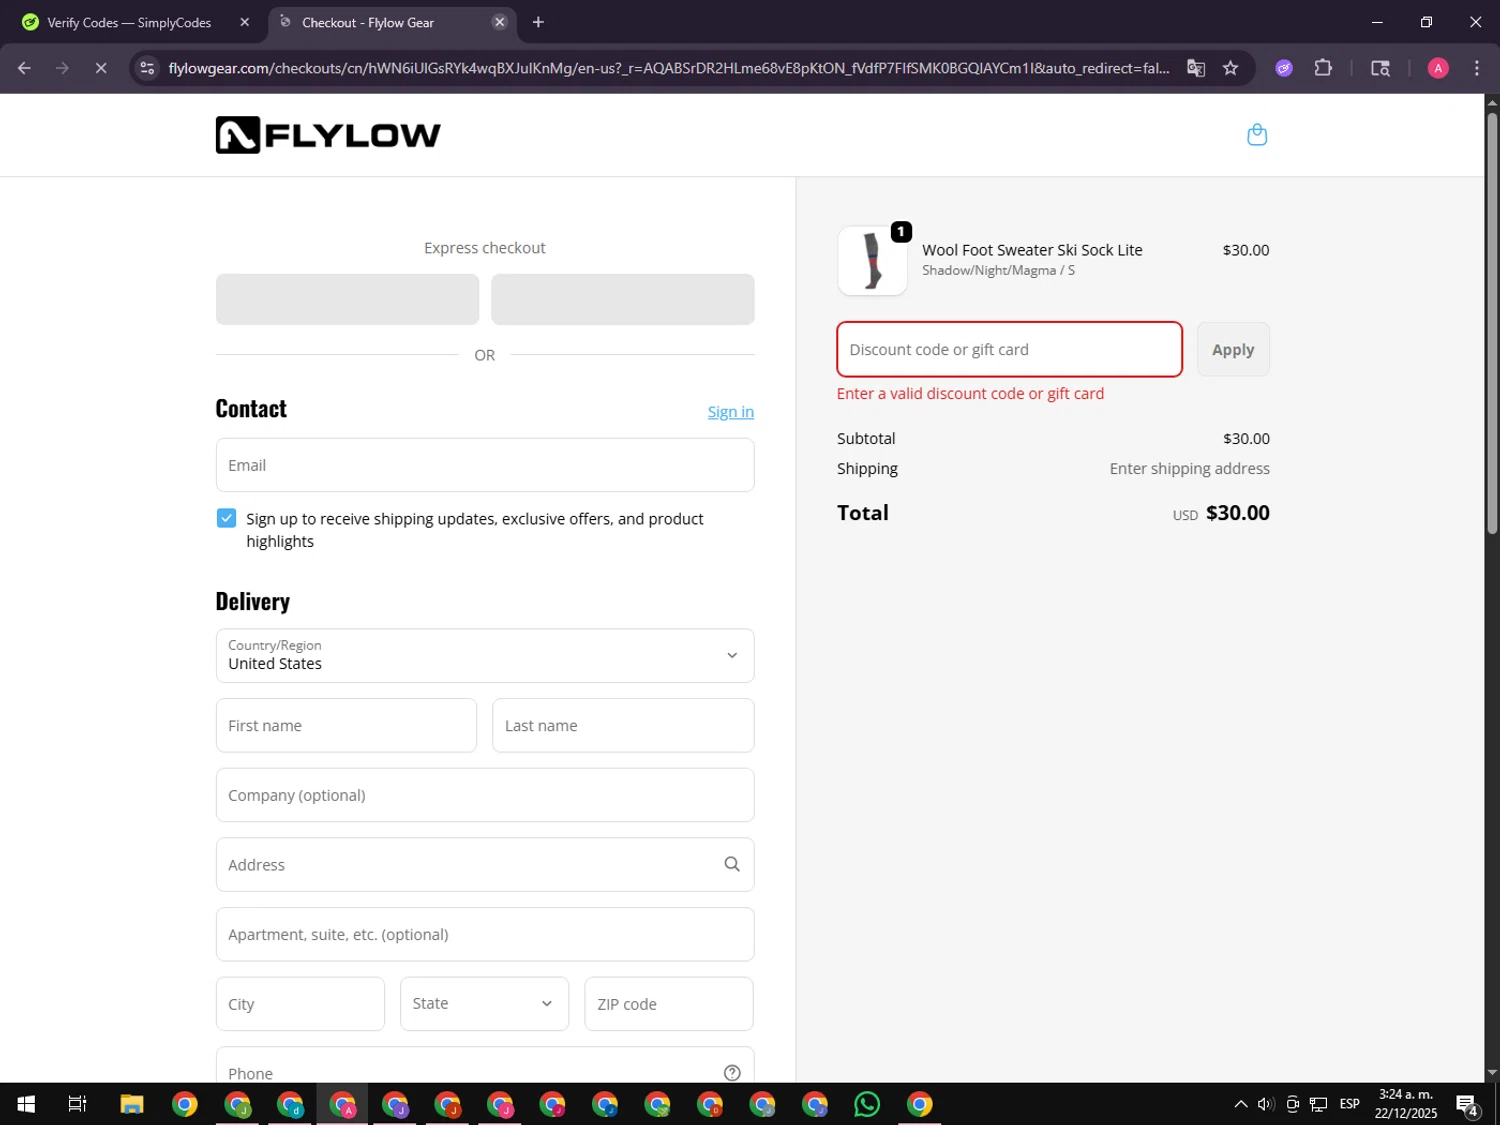The image size is (1500, 1125).
Task: Open the notification center icon
Action: click(x=1467, y=1104)
